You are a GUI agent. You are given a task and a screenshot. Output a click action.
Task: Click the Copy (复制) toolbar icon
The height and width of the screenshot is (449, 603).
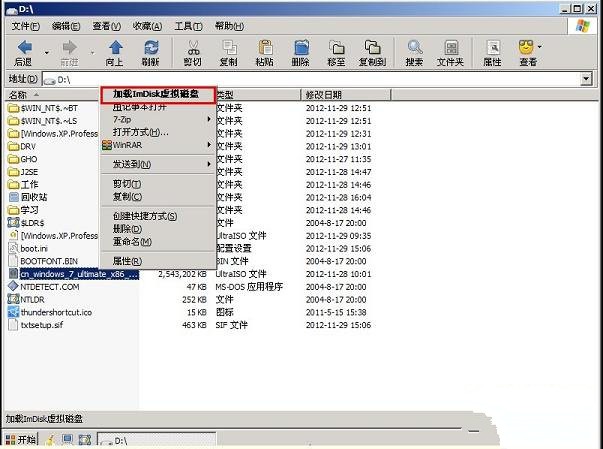tap(228, 48)
